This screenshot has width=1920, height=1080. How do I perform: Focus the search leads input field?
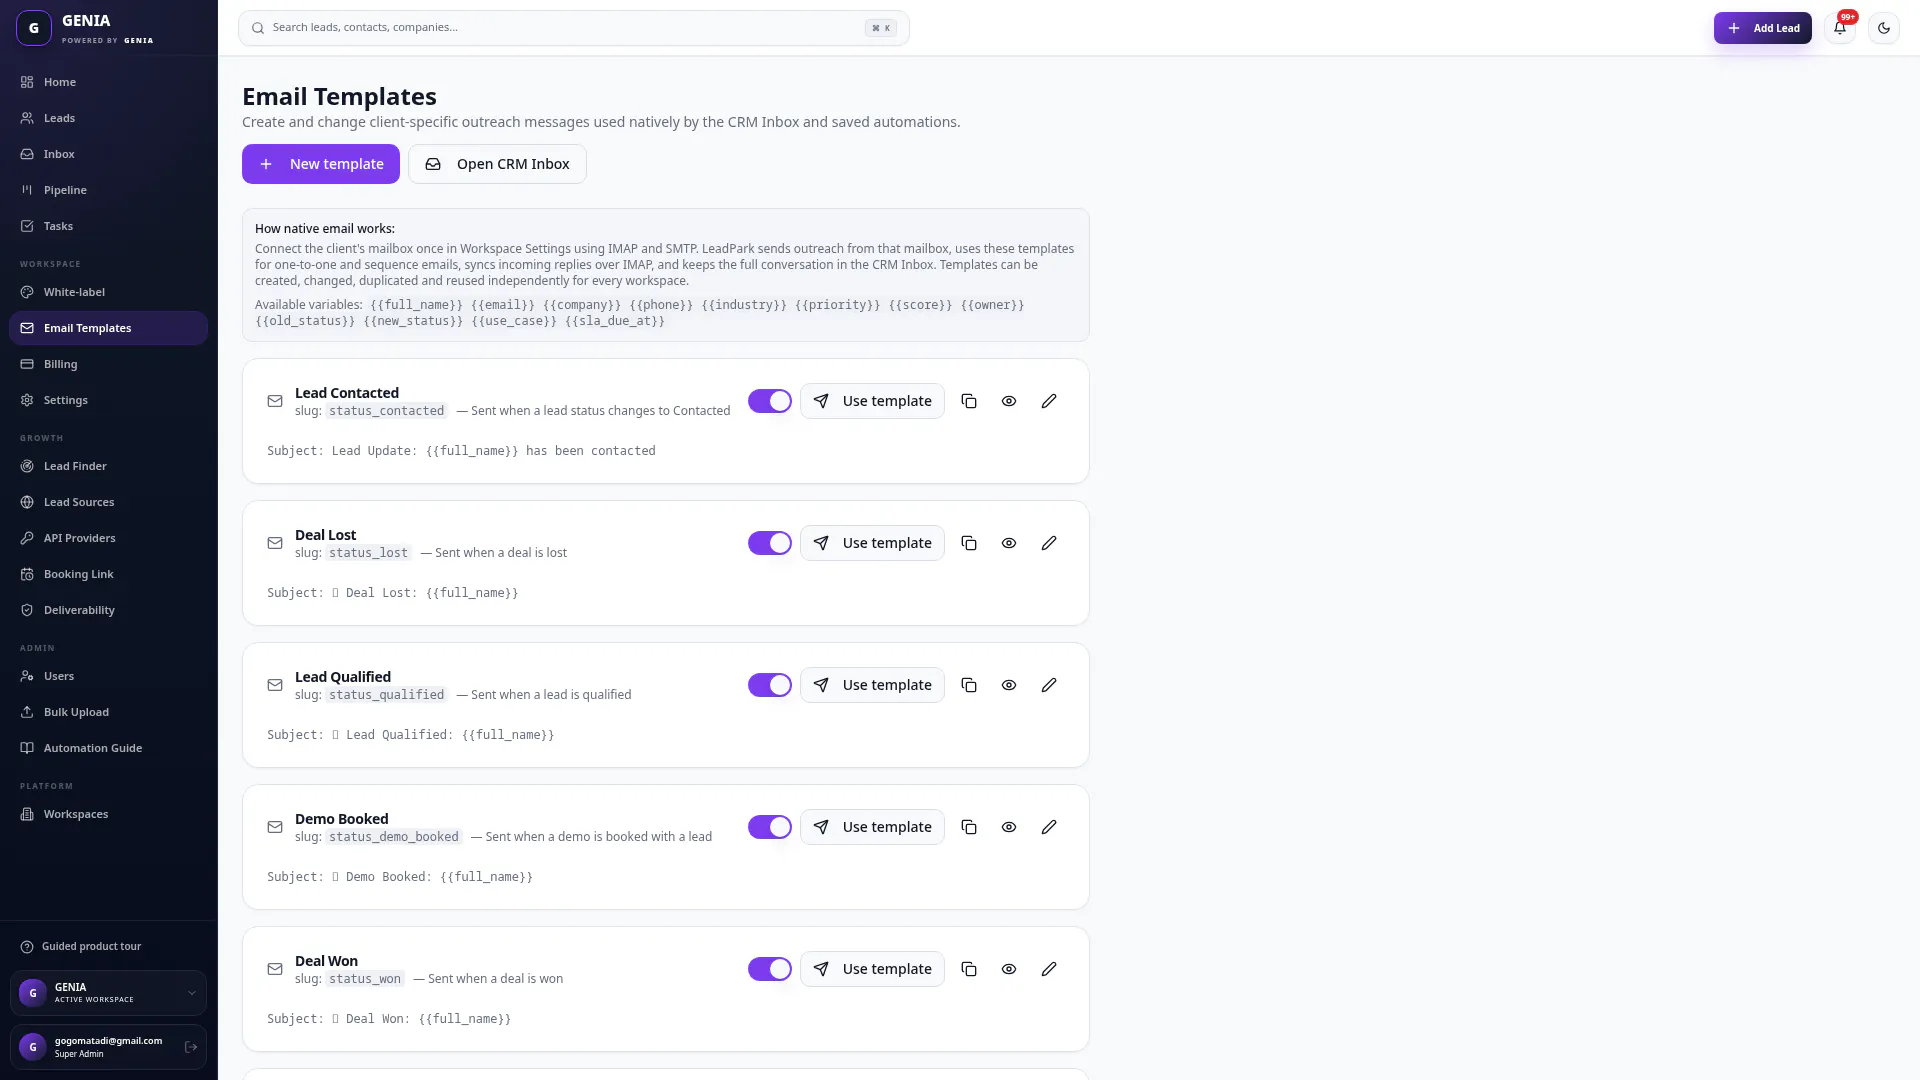pos(573,28)
